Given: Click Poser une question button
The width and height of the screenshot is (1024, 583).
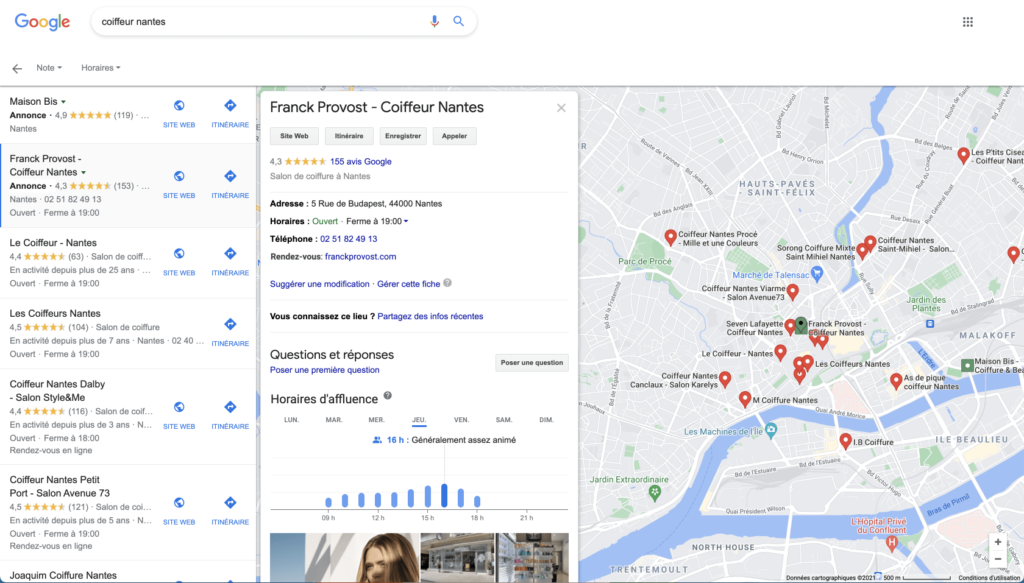Looking at the screenshot, I should point(532,363).
